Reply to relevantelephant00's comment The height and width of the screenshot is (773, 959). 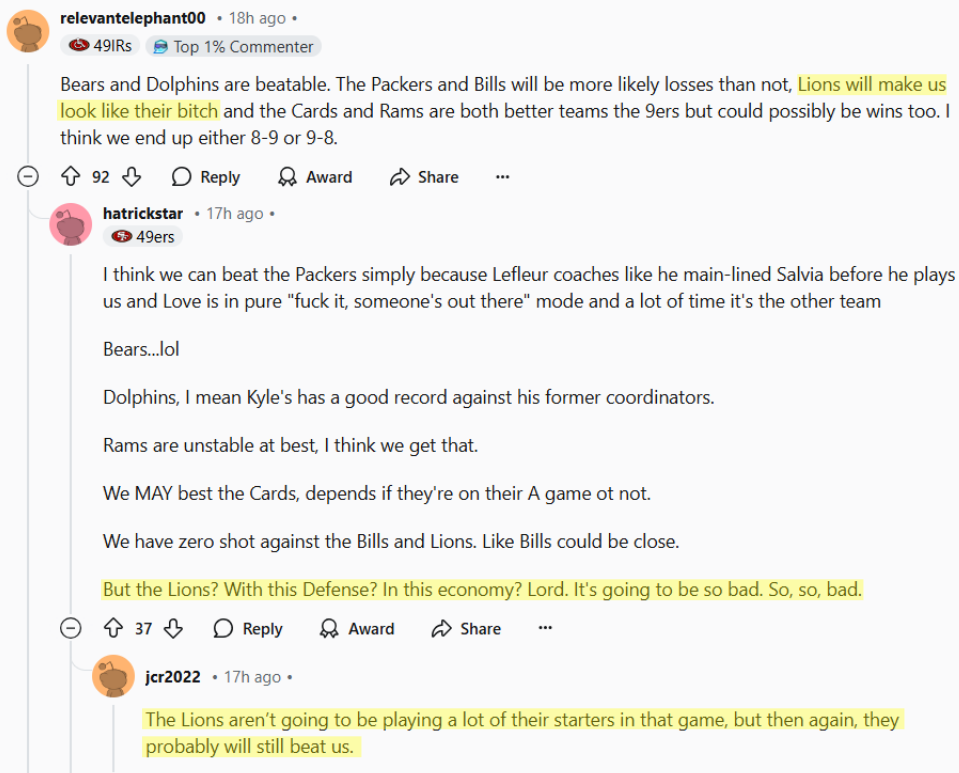206,177
